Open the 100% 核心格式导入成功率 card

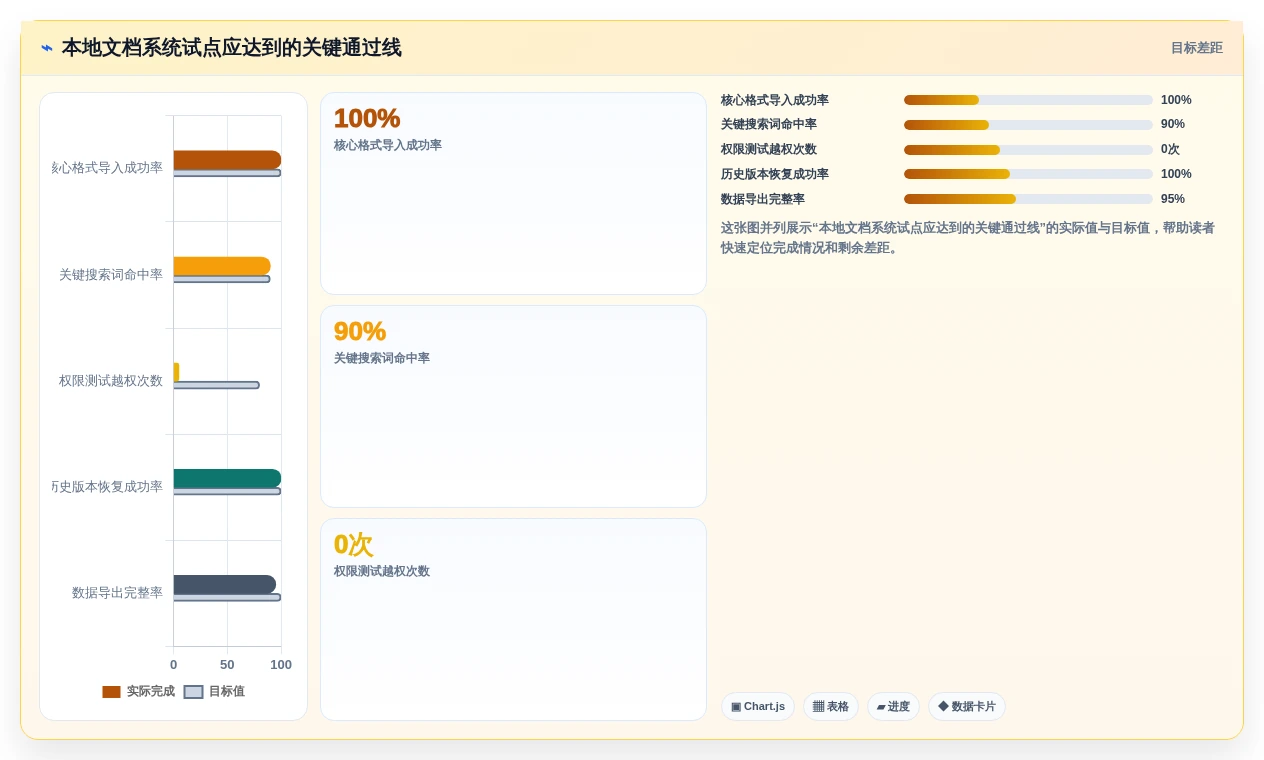click(513, 194)
